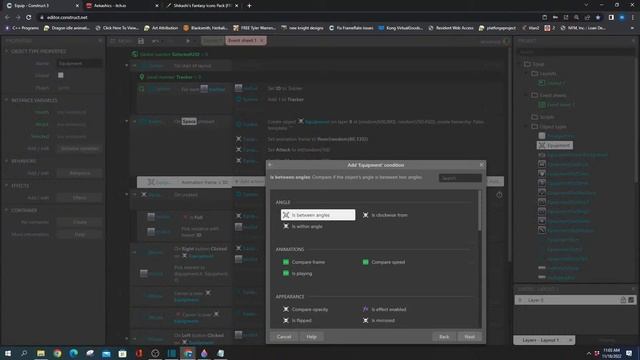Viewport: 640px width, 360px height.
Task: Click the Back button in dialog
Action: [444, 337]
